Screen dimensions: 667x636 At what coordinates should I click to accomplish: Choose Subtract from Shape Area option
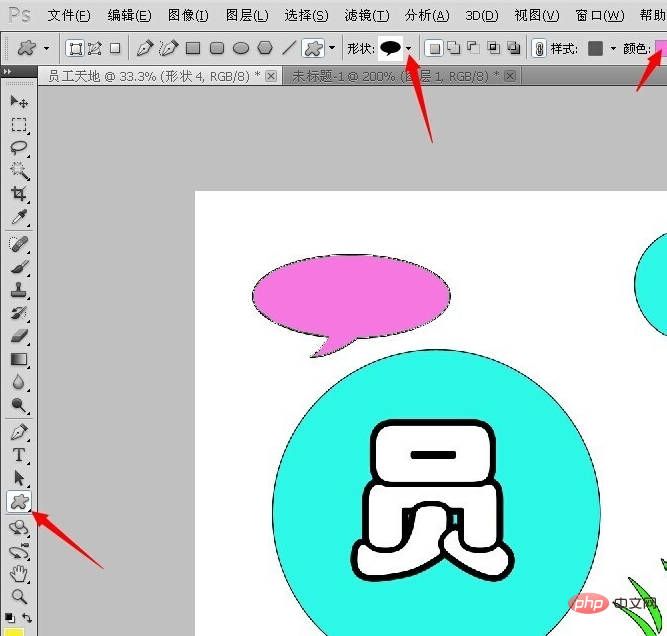click(x=473, y=48)
